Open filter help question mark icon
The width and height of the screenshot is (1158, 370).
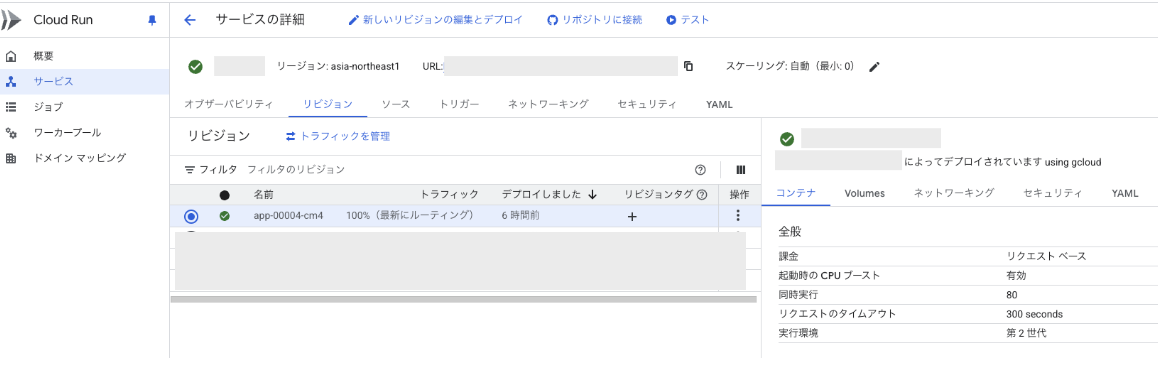click(700, 170)
